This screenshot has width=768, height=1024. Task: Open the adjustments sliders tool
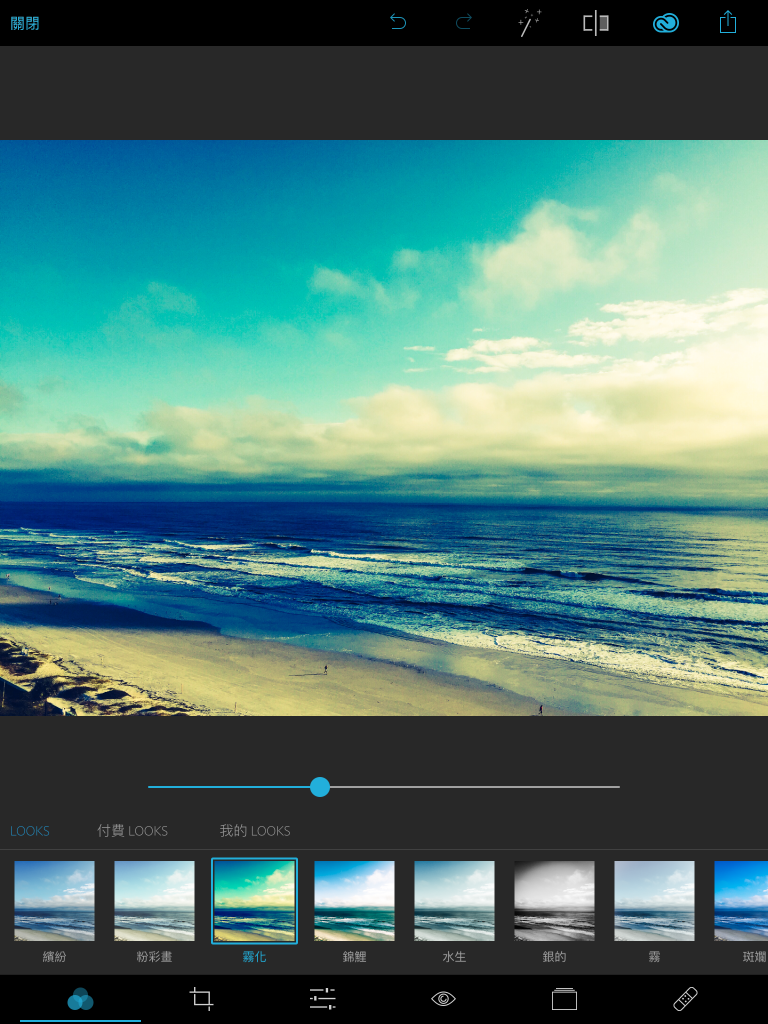coord(323,998)
